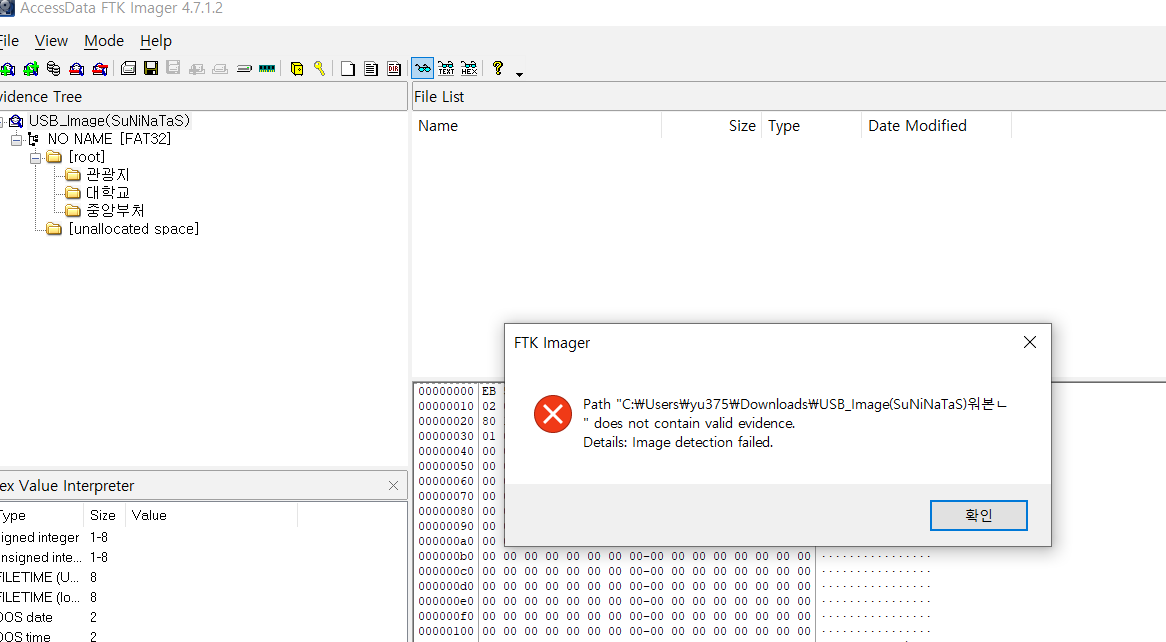Screen dimensions: 1166x642
Task: Open the Image Mounting tool icon
Action: click(x=54, y=68)
